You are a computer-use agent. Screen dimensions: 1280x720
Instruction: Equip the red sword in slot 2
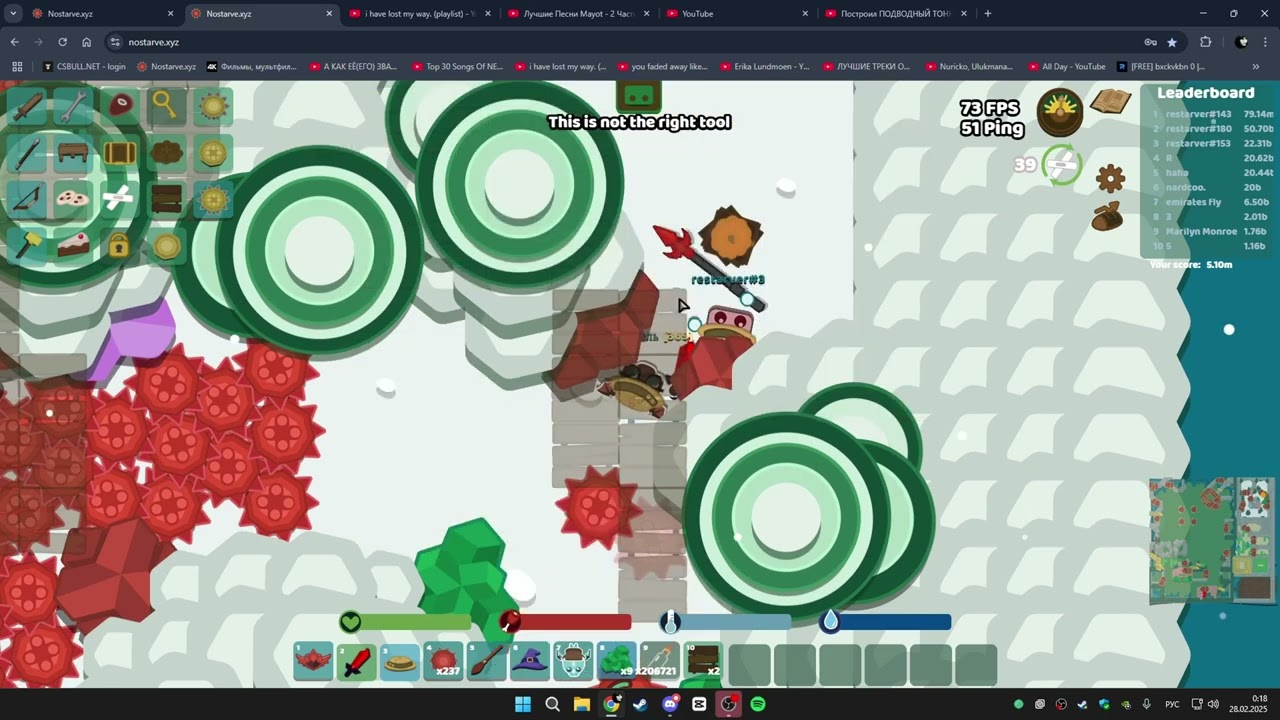pyautogui.click(x=357, y=662)
